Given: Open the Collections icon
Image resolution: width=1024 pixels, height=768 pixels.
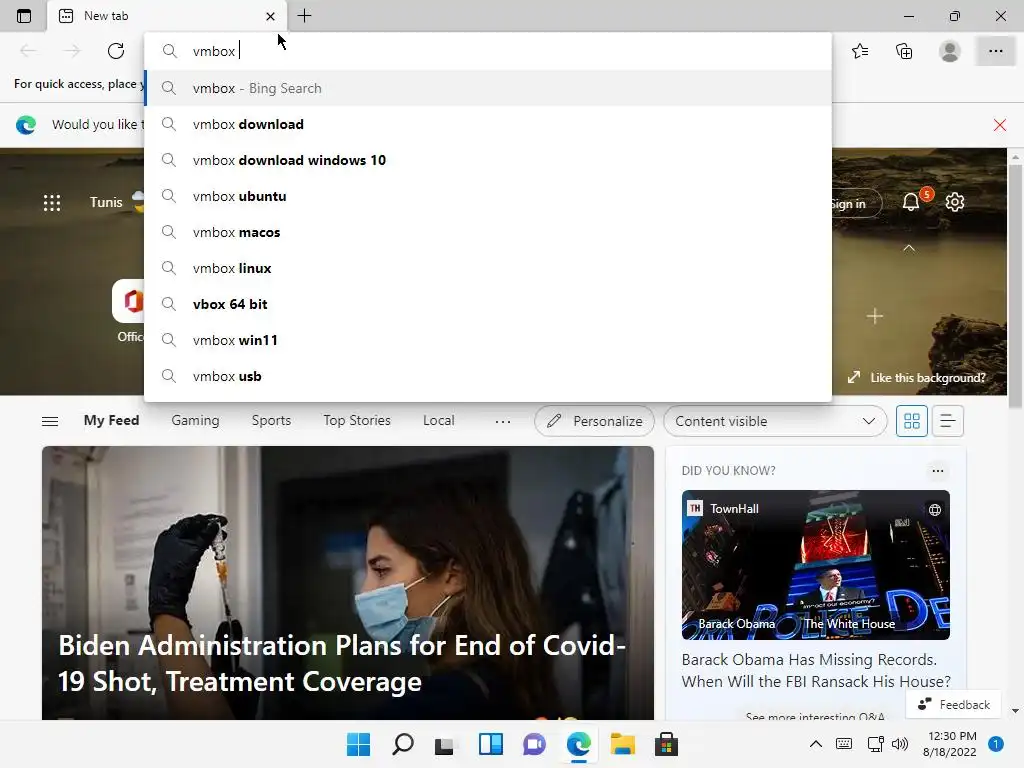Looking at the screenshot, I should click(904, 51).
